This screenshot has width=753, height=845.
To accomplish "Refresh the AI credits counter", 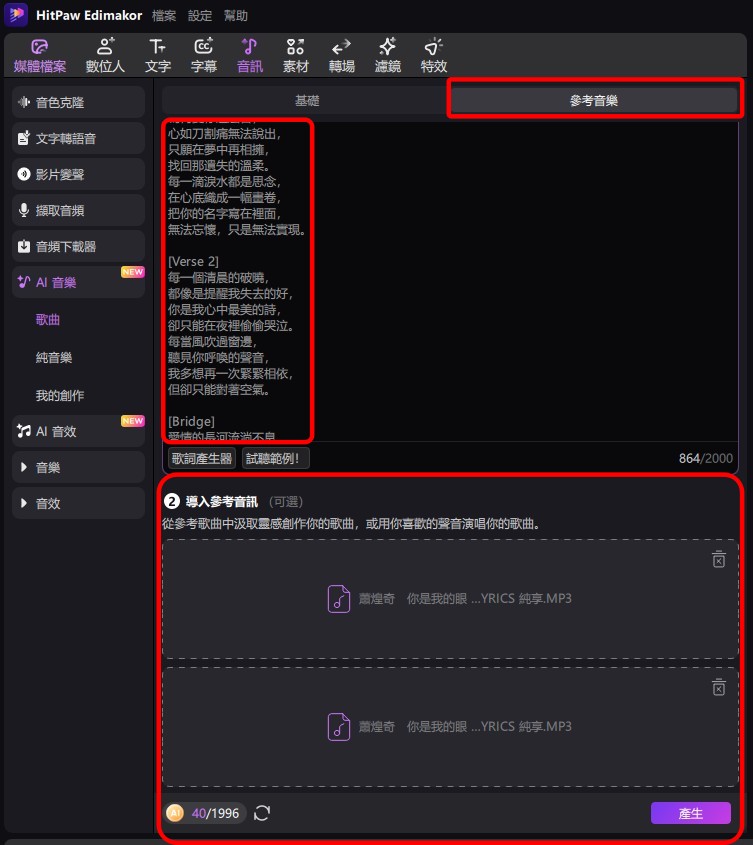I will [x=262, y=813].
